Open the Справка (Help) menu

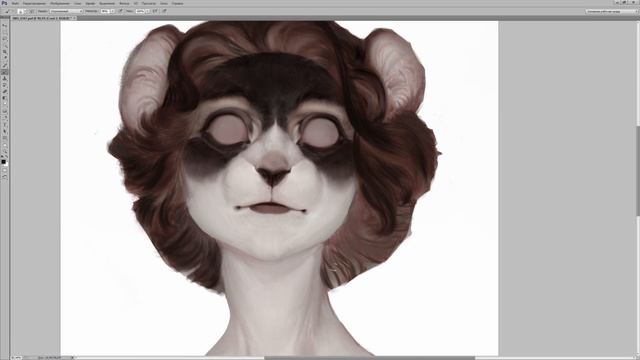[x=177, y=3]
